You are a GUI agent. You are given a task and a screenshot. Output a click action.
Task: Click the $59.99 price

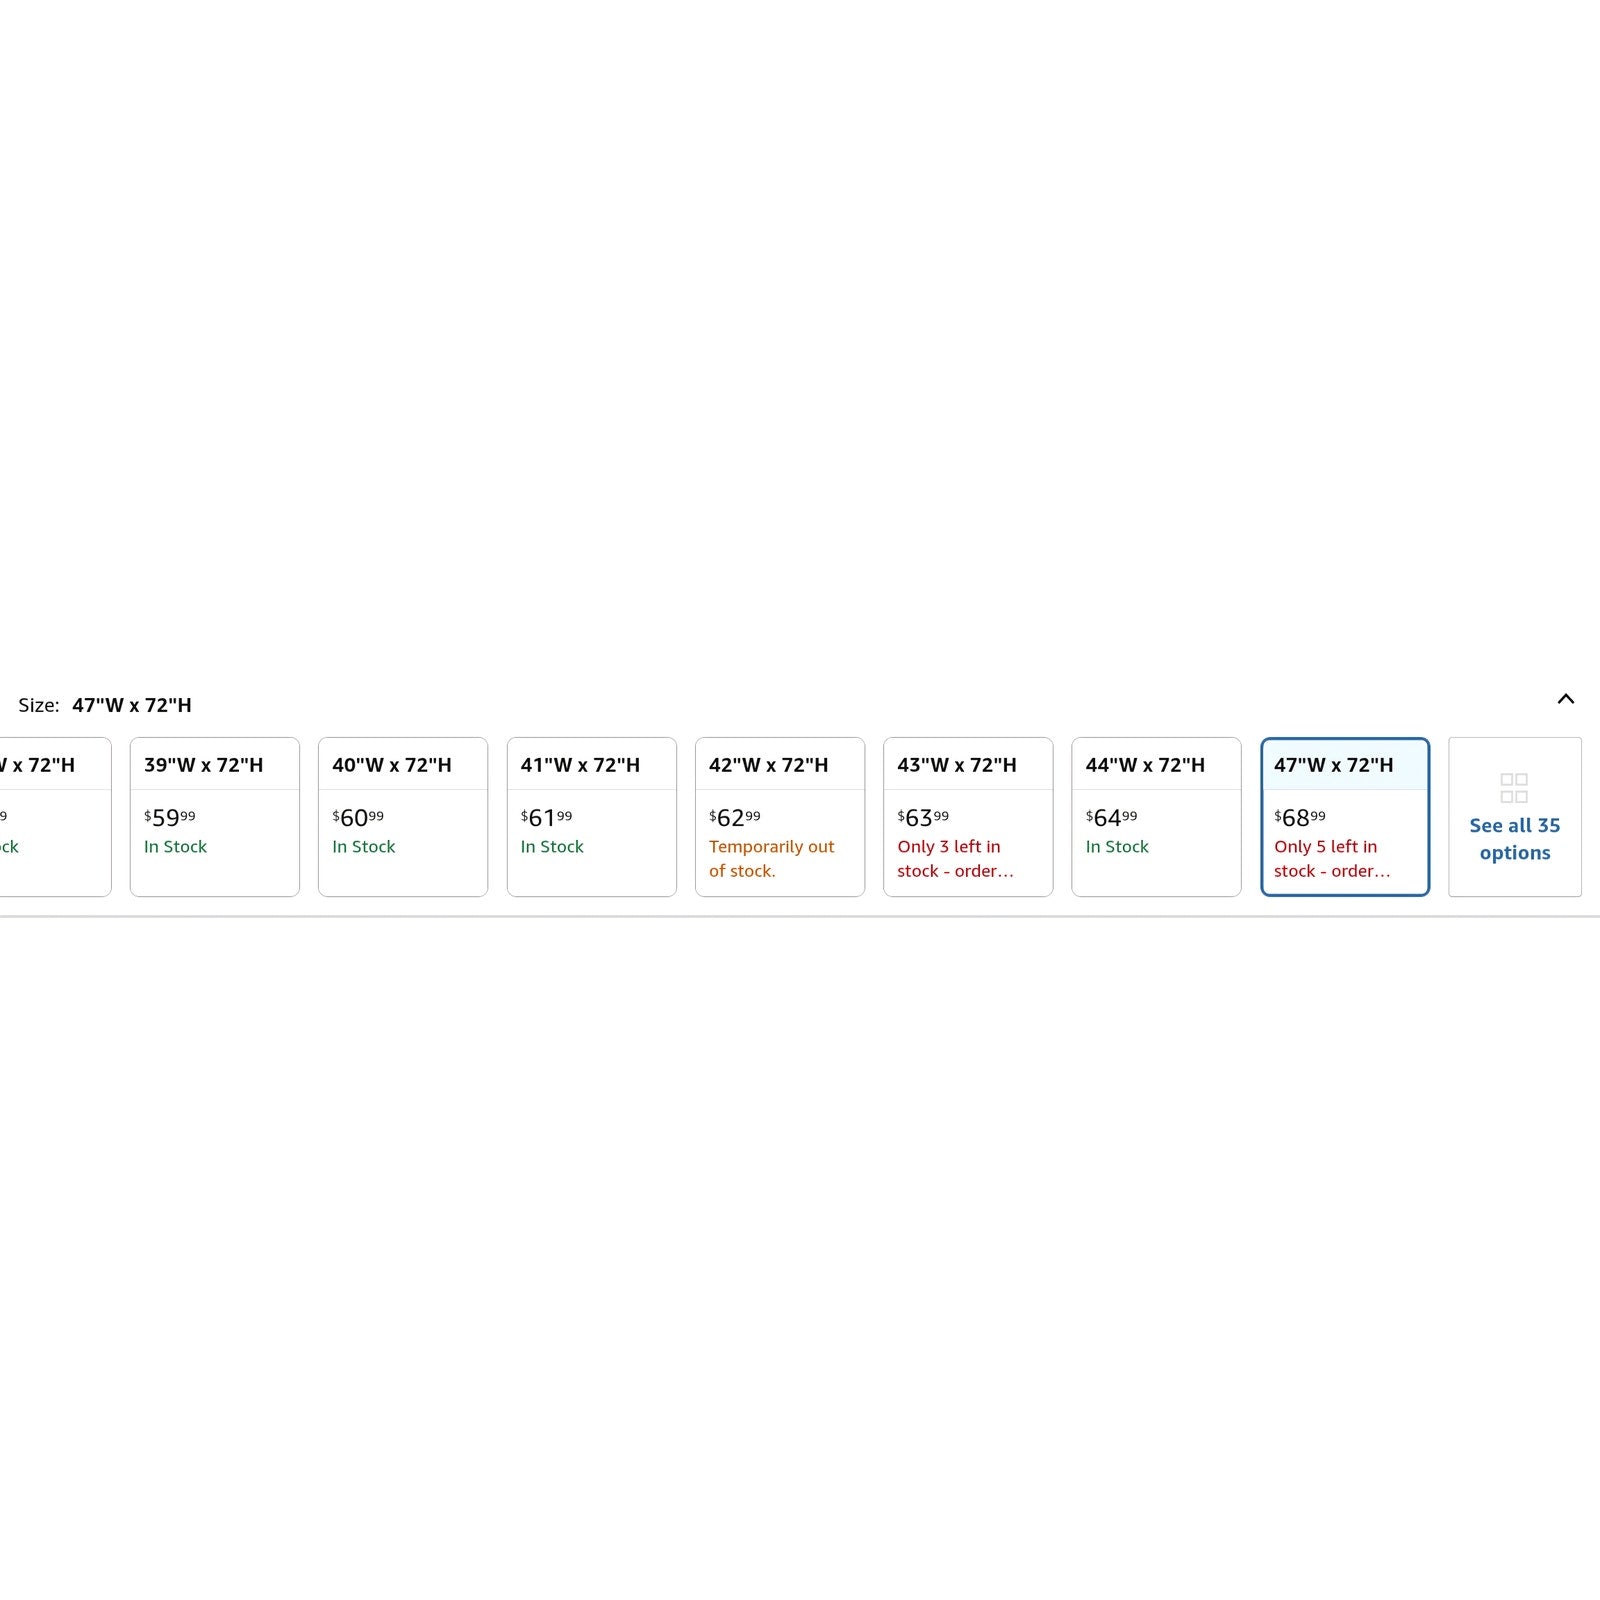click(x=170, y=817)
